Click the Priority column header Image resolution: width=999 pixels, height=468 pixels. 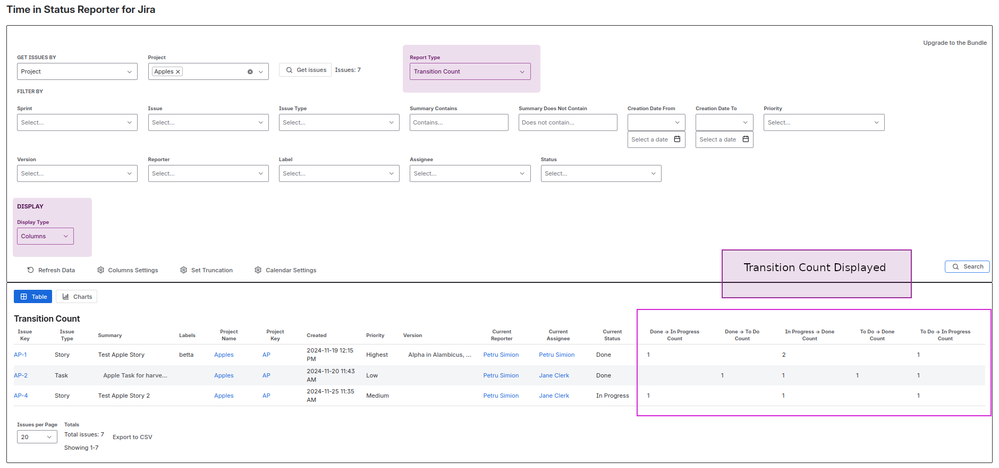tap(375, 335)
